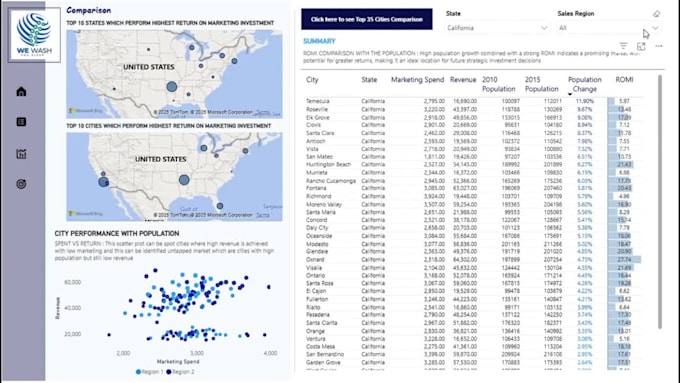680x383 pixels.
Task: Open more options ellipsis on table visual
Action: pos(659,46)
